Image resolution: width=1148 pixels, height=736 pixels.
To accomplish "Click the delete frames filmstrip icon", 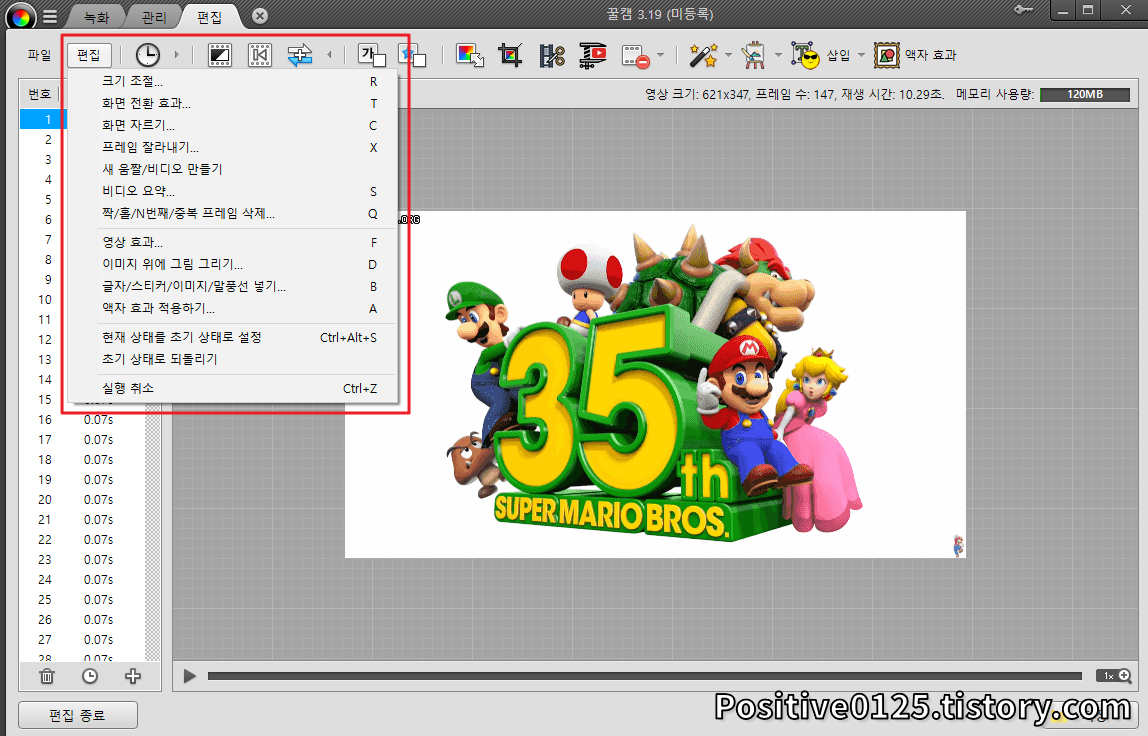I will pos(635,56).
